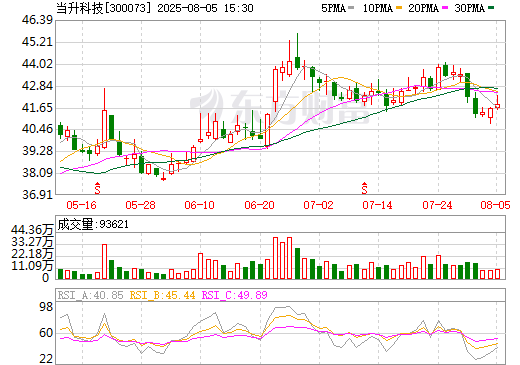
Task: Click the 07-02 date label
Action: click(318, 205)
